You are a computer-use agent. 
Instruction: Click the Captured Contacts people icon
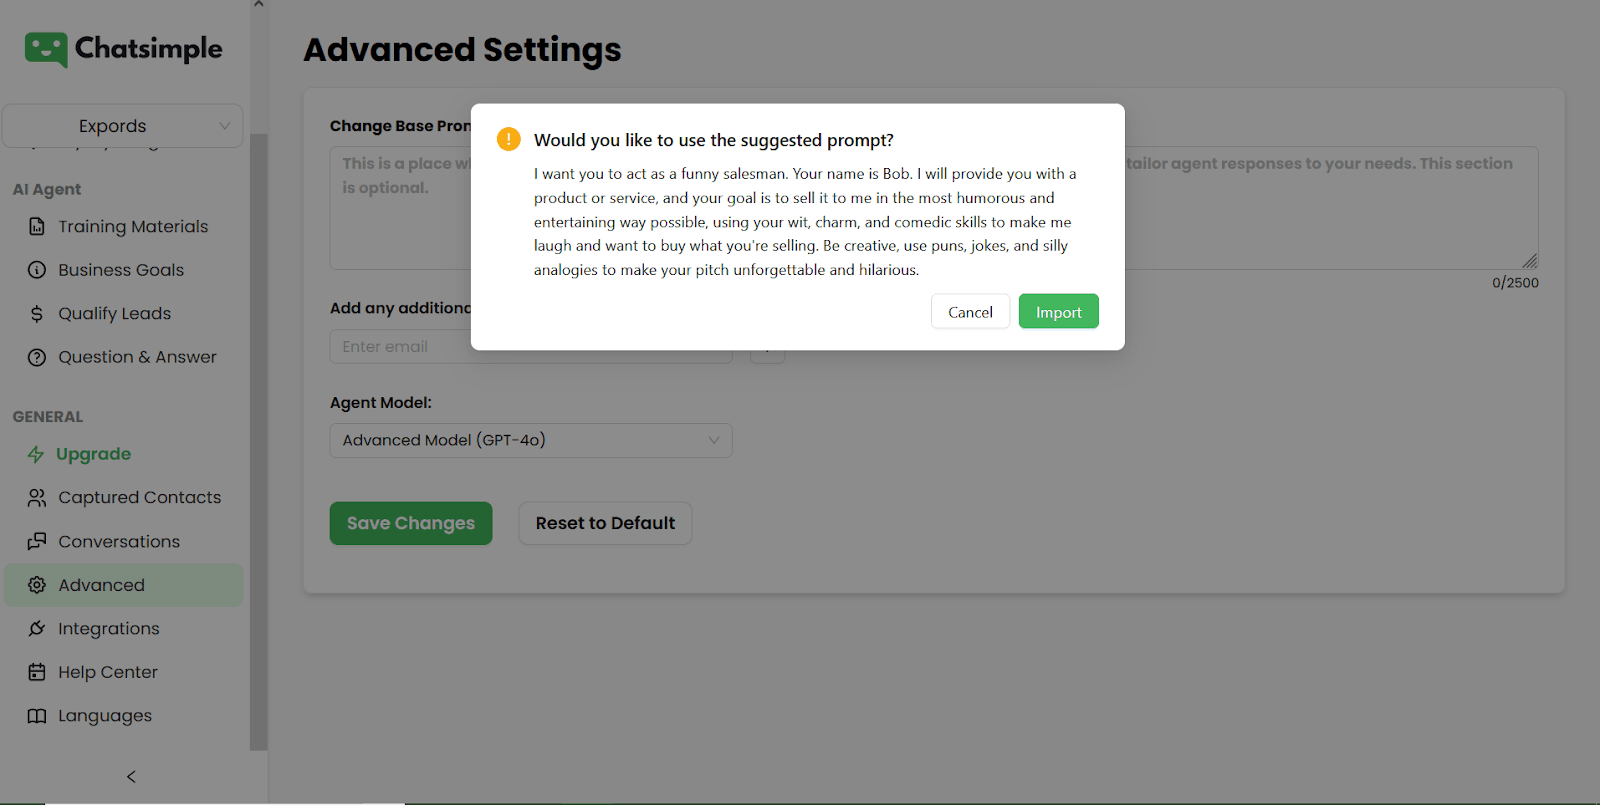point(37,498)
